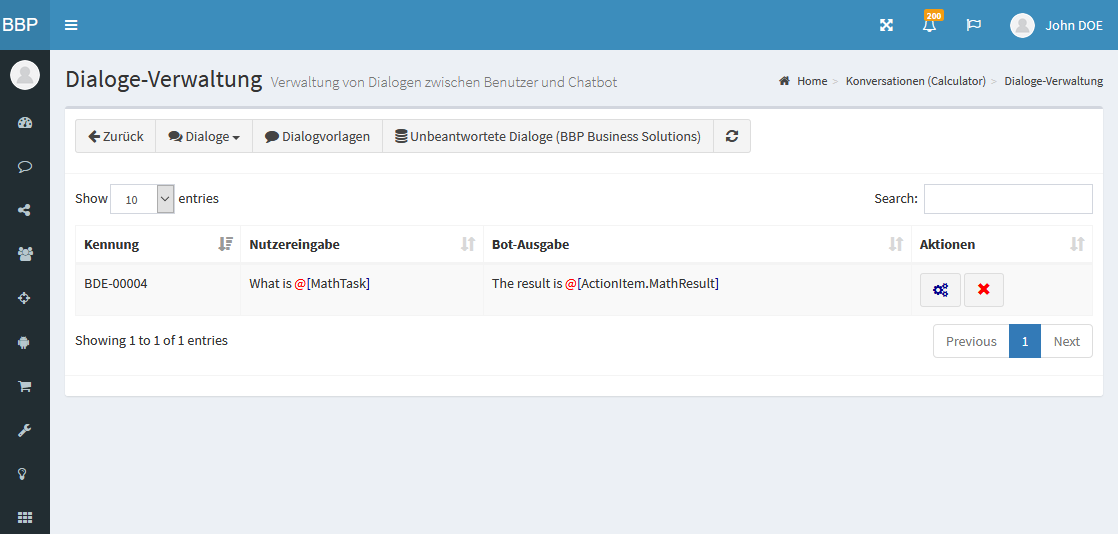Sort by Kennung column

pos(158,245)
